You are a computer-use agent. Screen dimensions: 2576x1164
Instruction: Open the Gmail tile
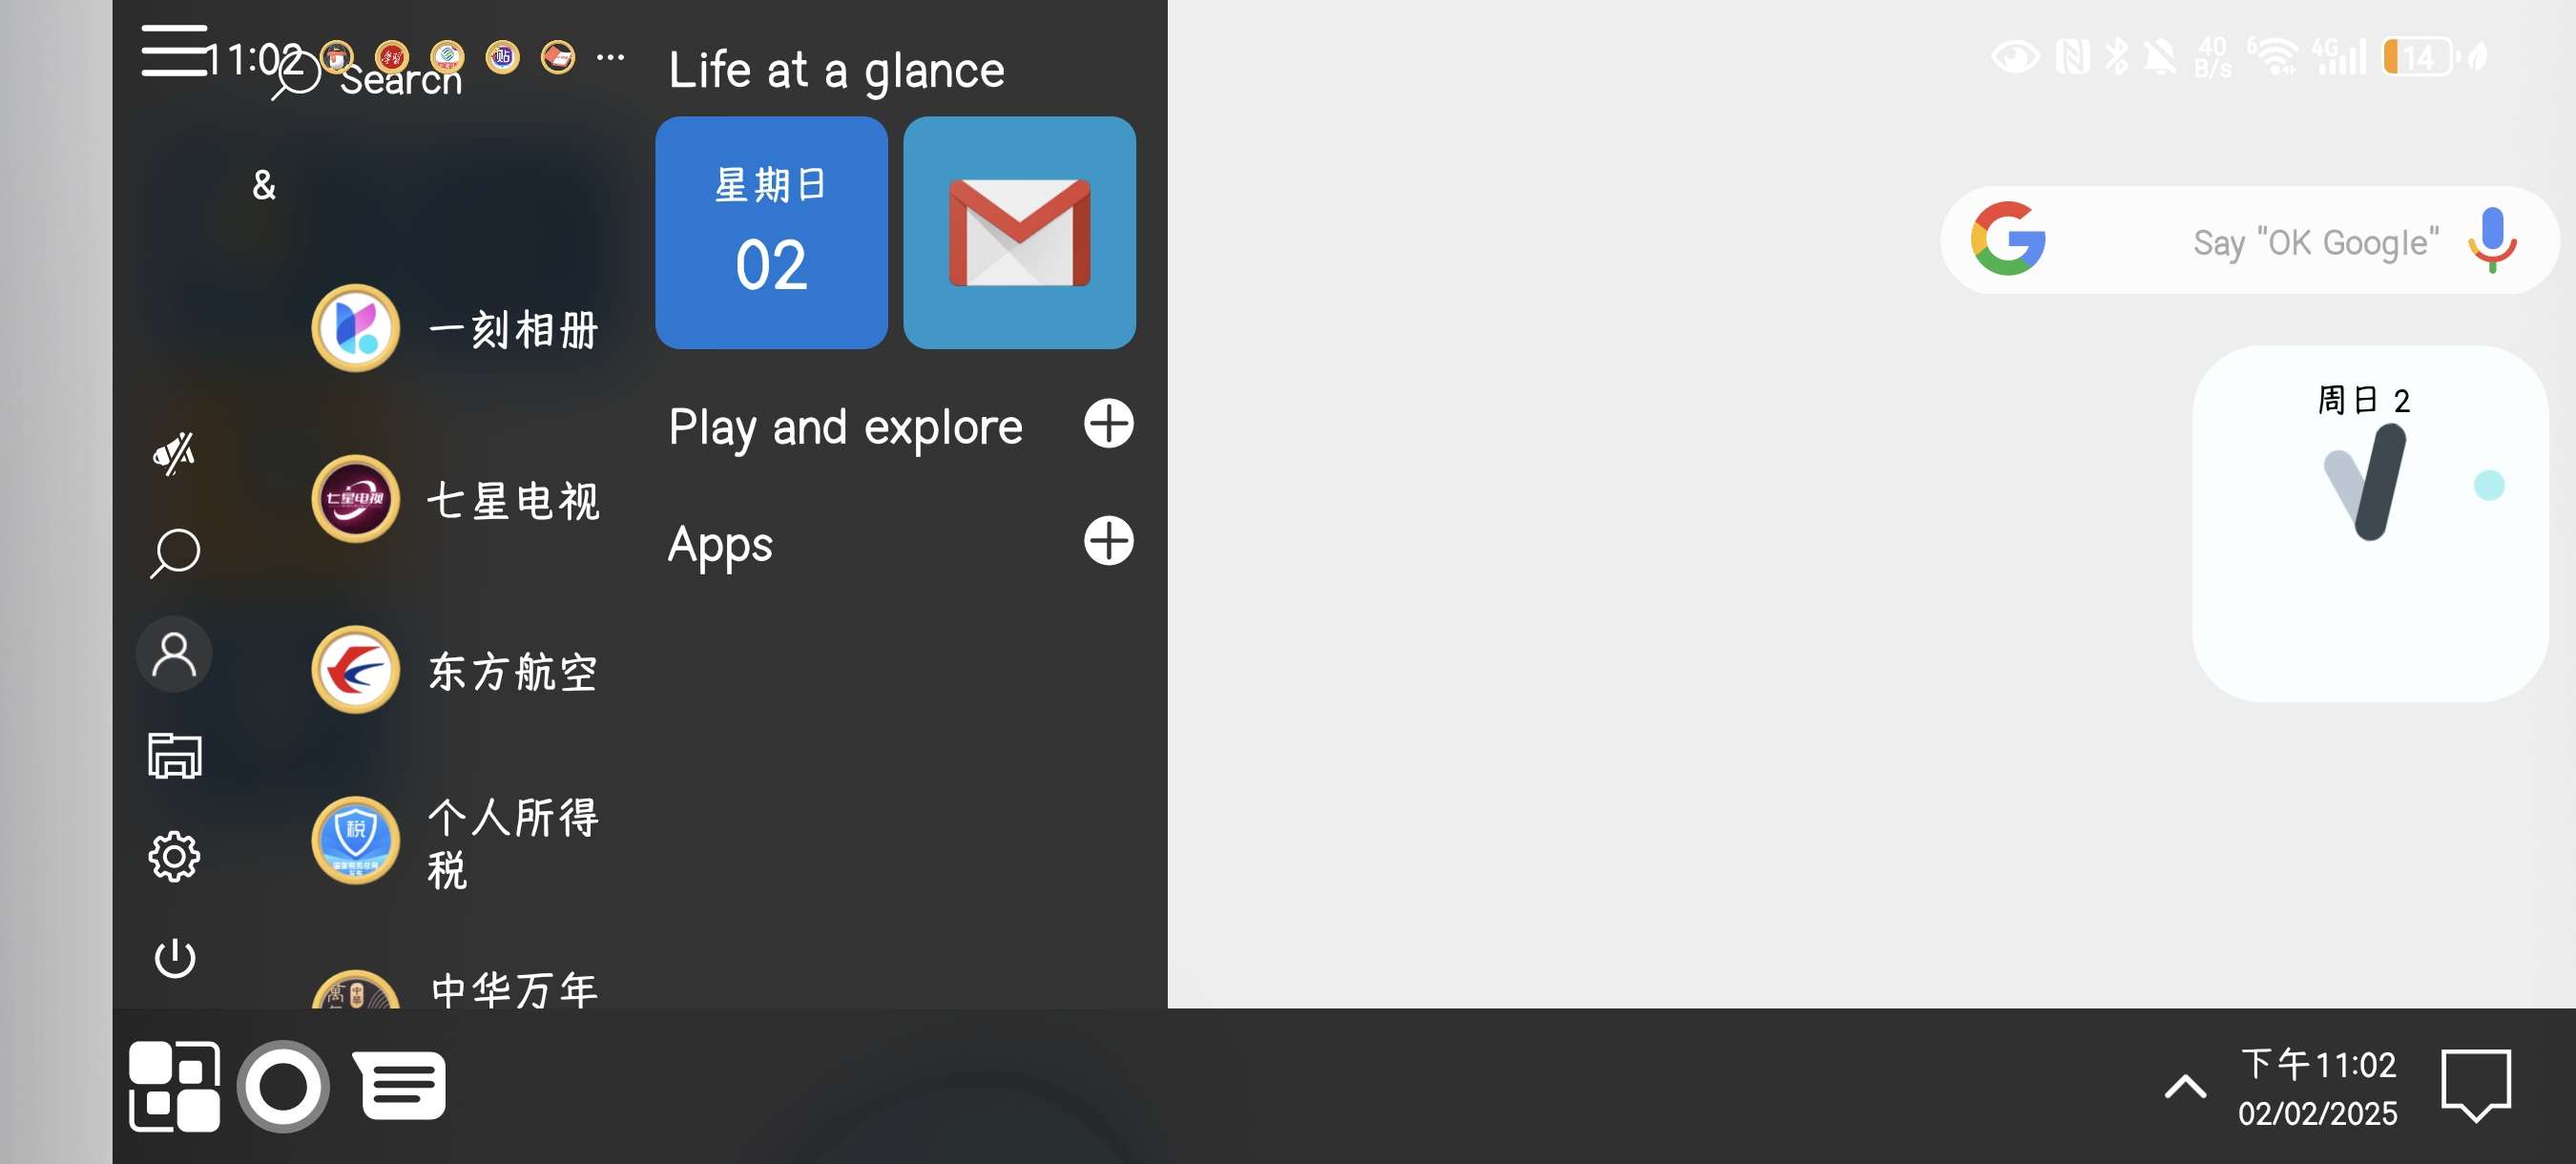[x=1019, y=232]
